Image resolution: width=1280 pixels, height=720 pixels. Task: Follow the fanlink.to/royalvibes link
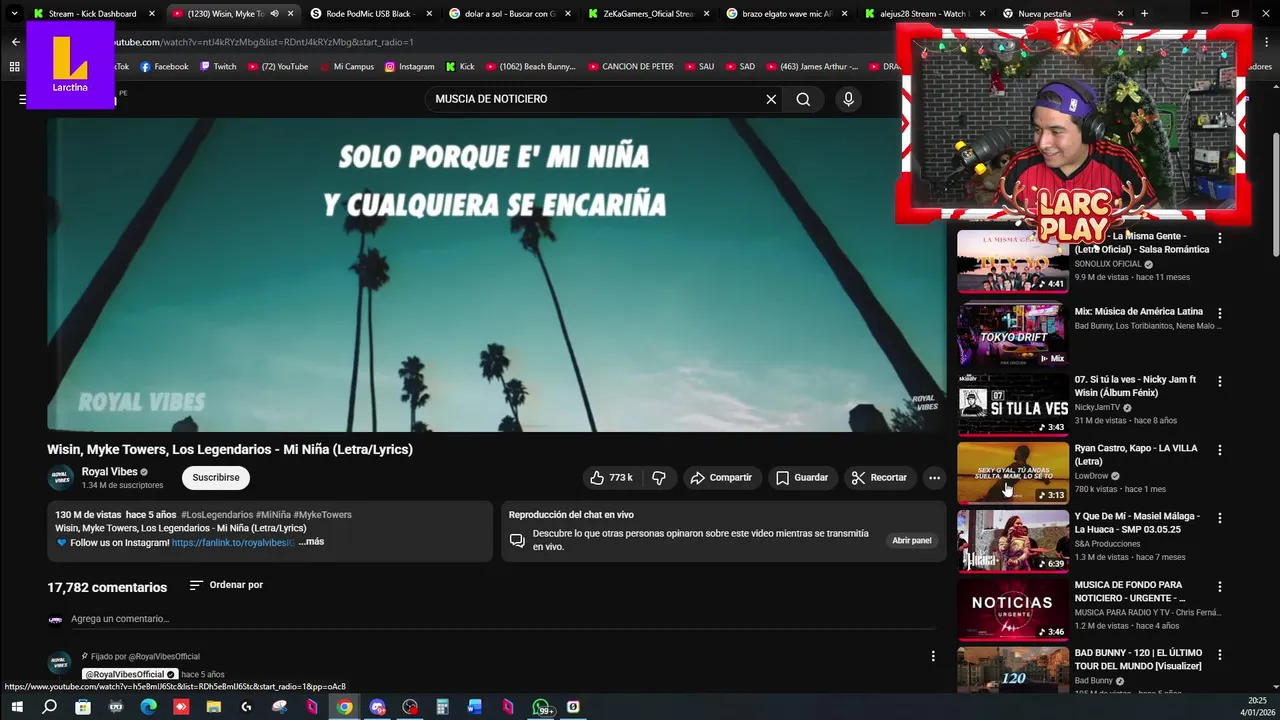(x=234, y=542)
